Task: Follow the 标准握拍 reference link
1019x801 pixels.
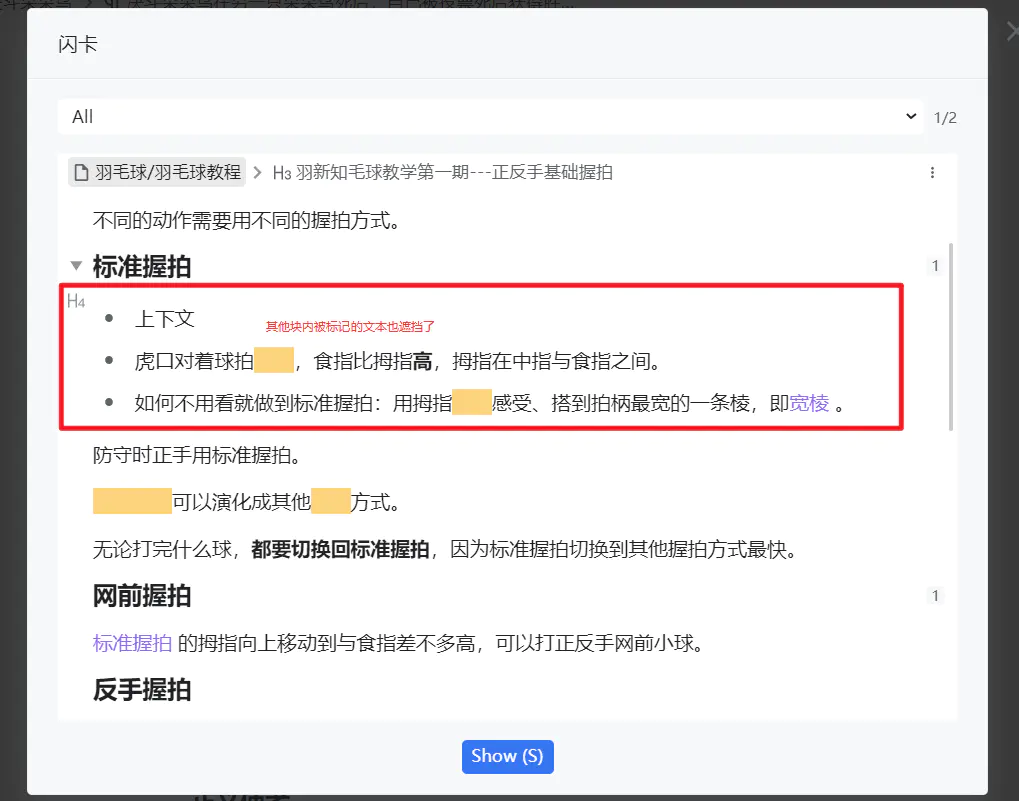Action: pyautogui.click(x=133, y=643)
